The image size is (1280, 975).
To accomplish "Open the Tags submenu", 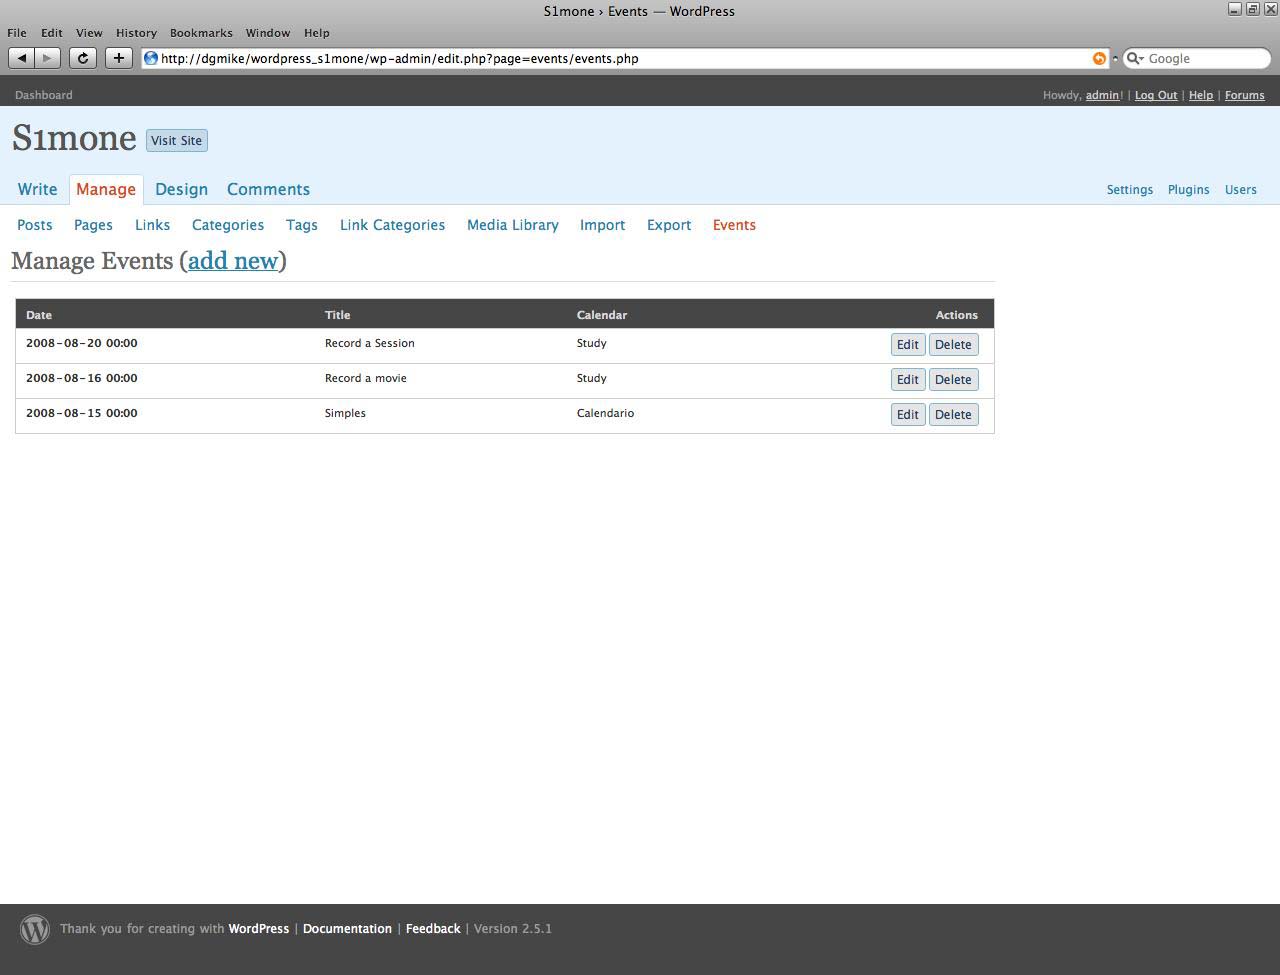I will pos(301,225).
